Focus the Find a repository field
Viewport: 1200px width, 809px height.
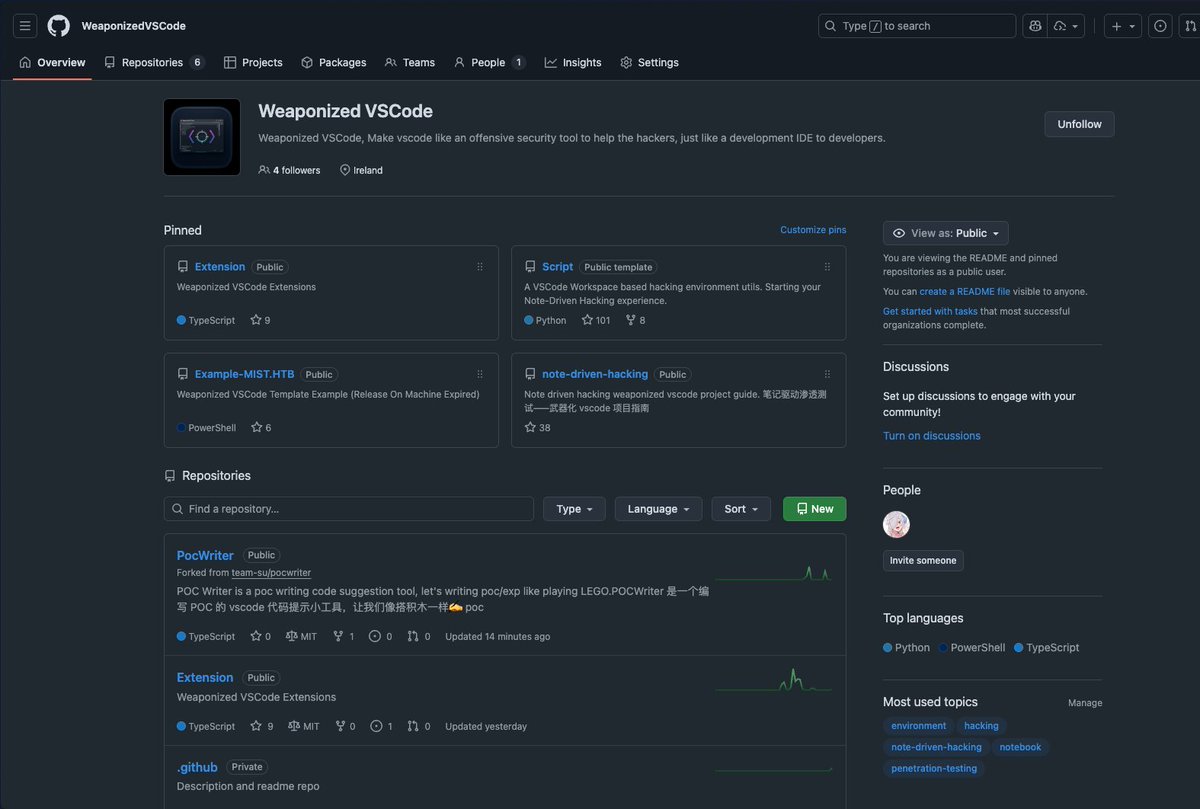(x=348, y=509)
